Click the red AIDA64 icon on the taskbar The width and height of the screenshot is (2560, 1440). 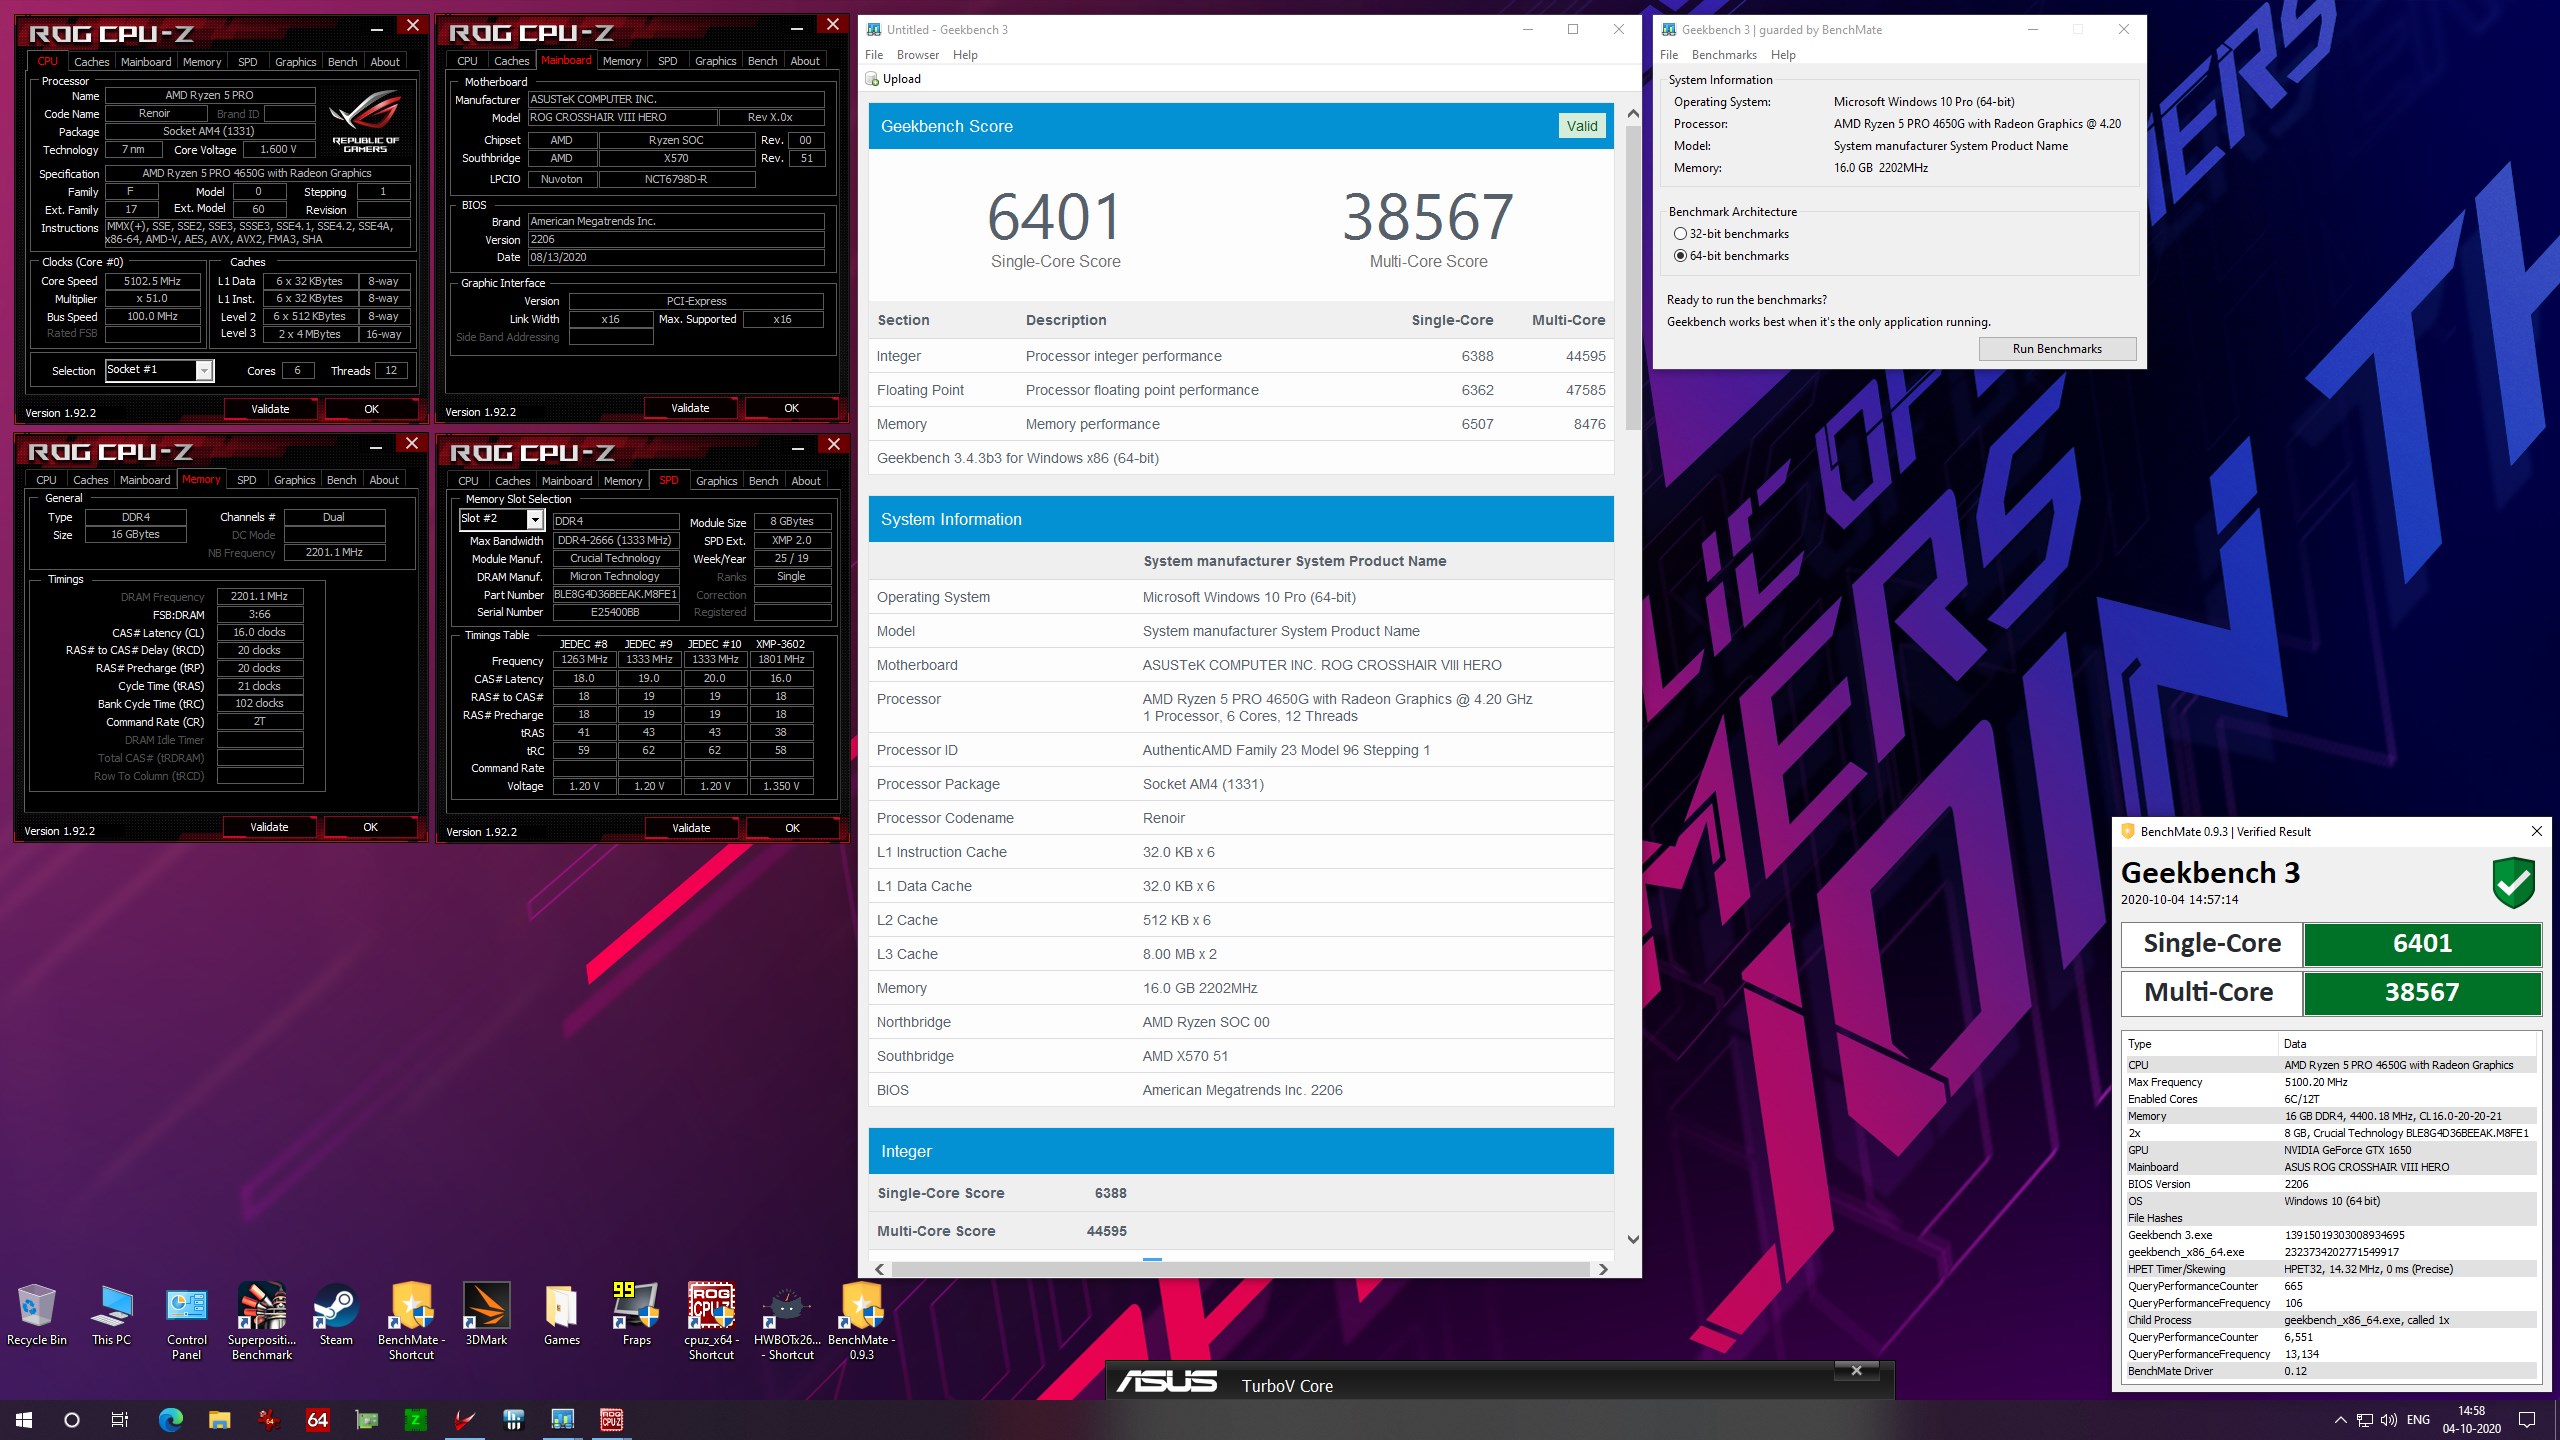[x=318, y=1419]
